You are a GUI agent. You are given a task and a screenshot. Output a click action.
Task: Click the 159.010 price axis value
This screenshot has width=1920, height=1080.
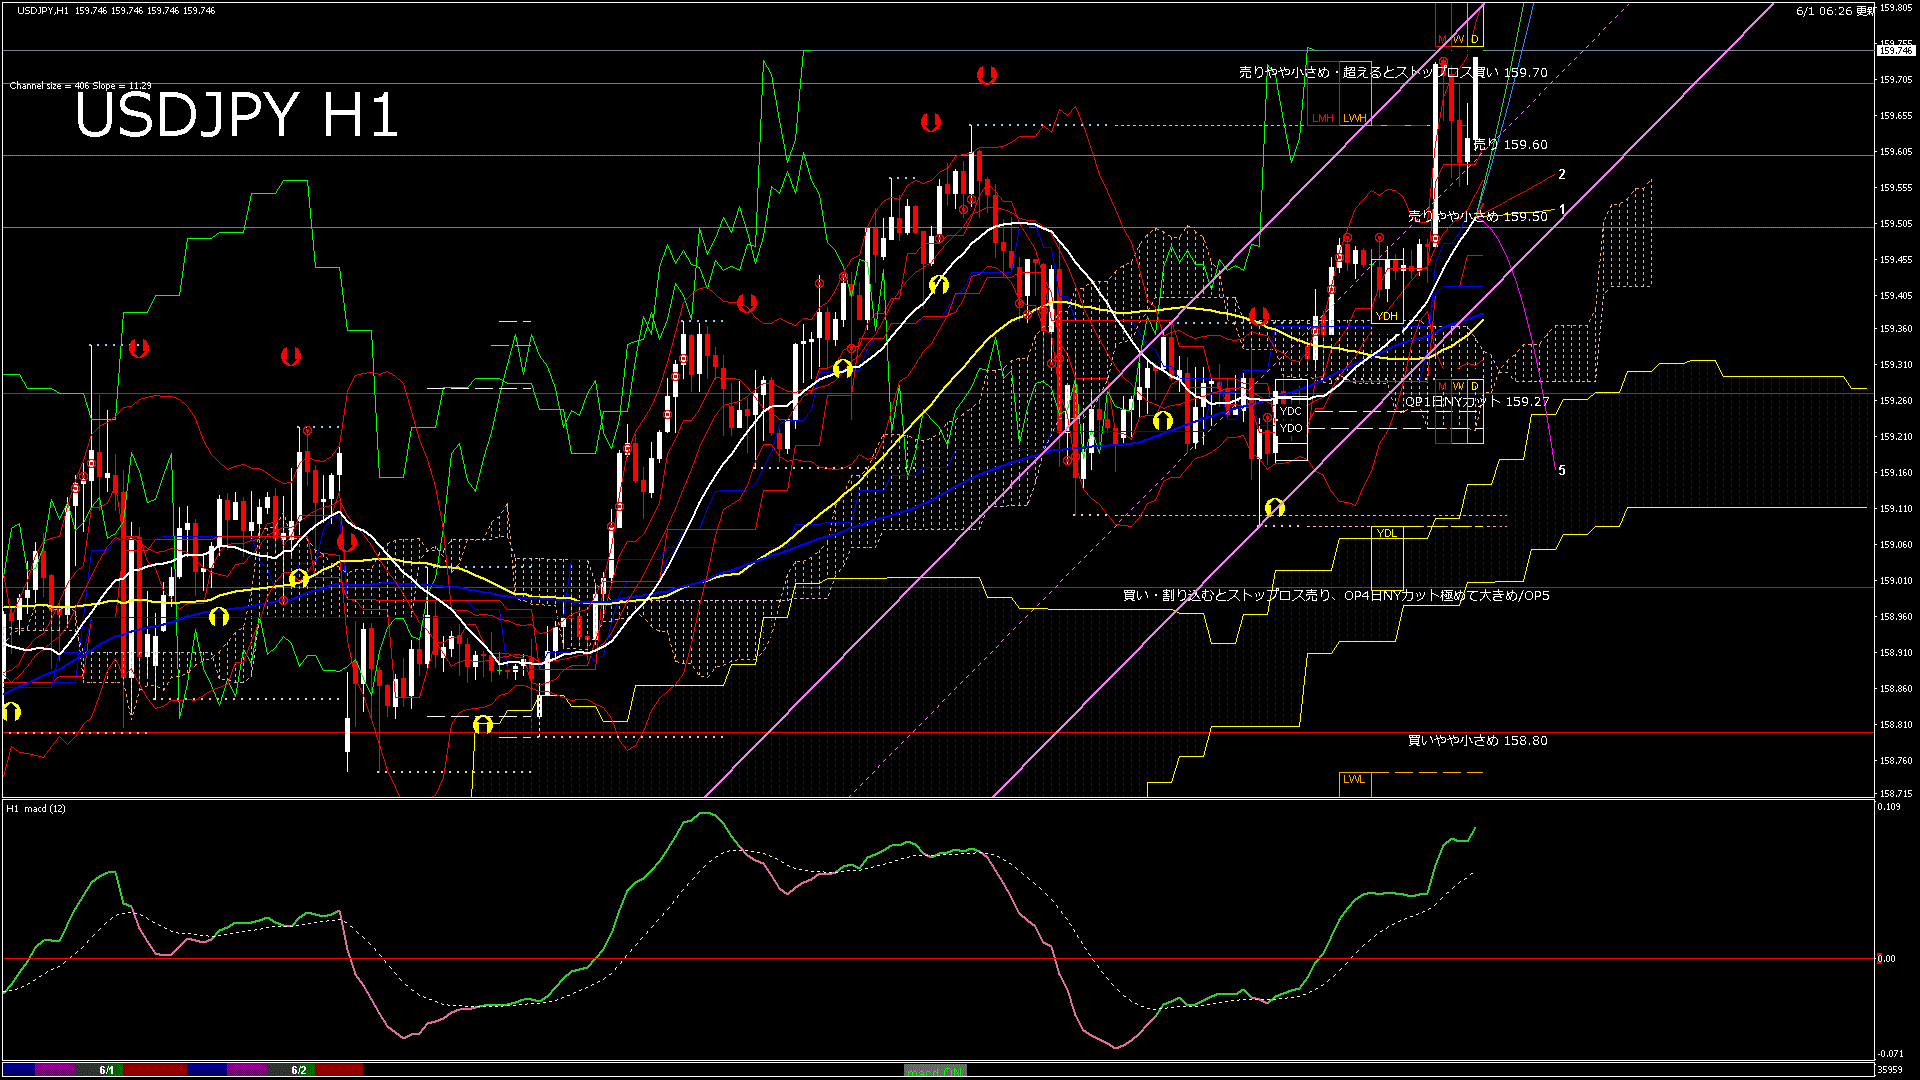pos(1896,581)
